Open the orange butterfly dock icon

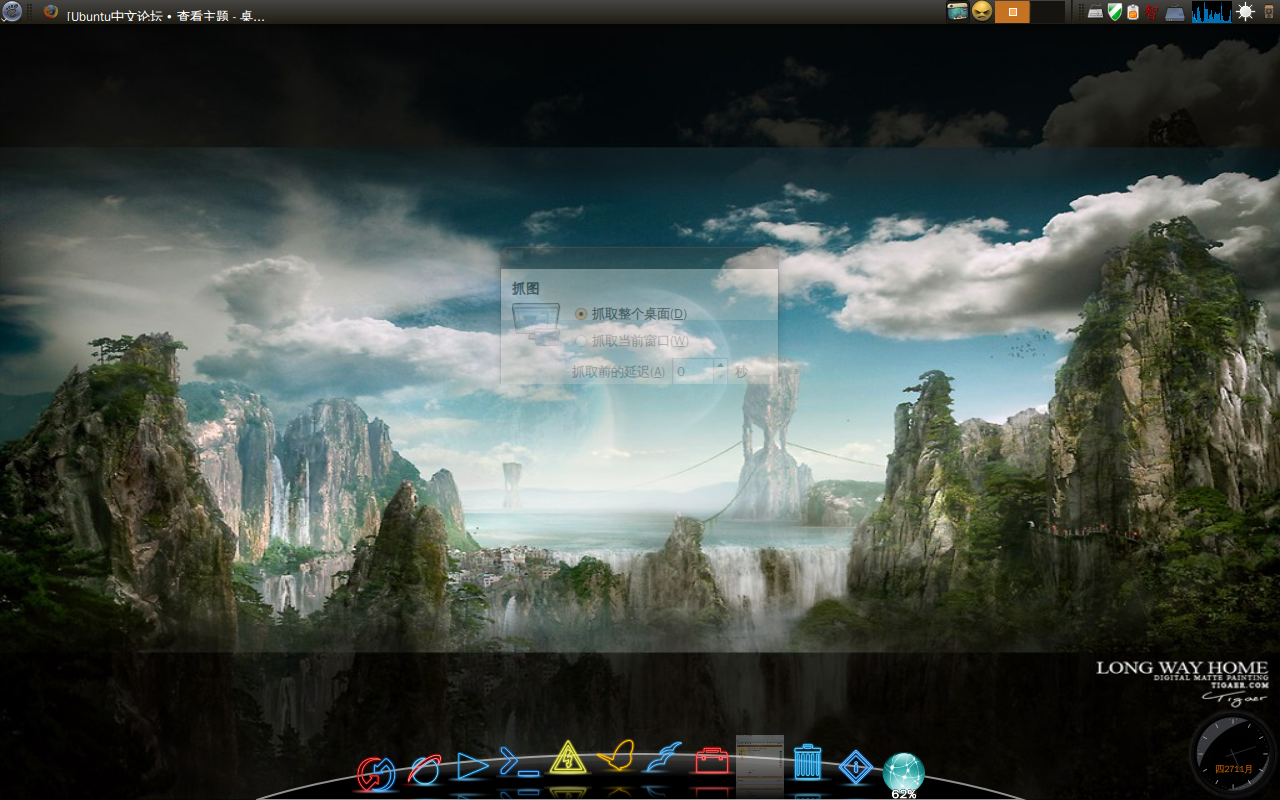(617, 755)
